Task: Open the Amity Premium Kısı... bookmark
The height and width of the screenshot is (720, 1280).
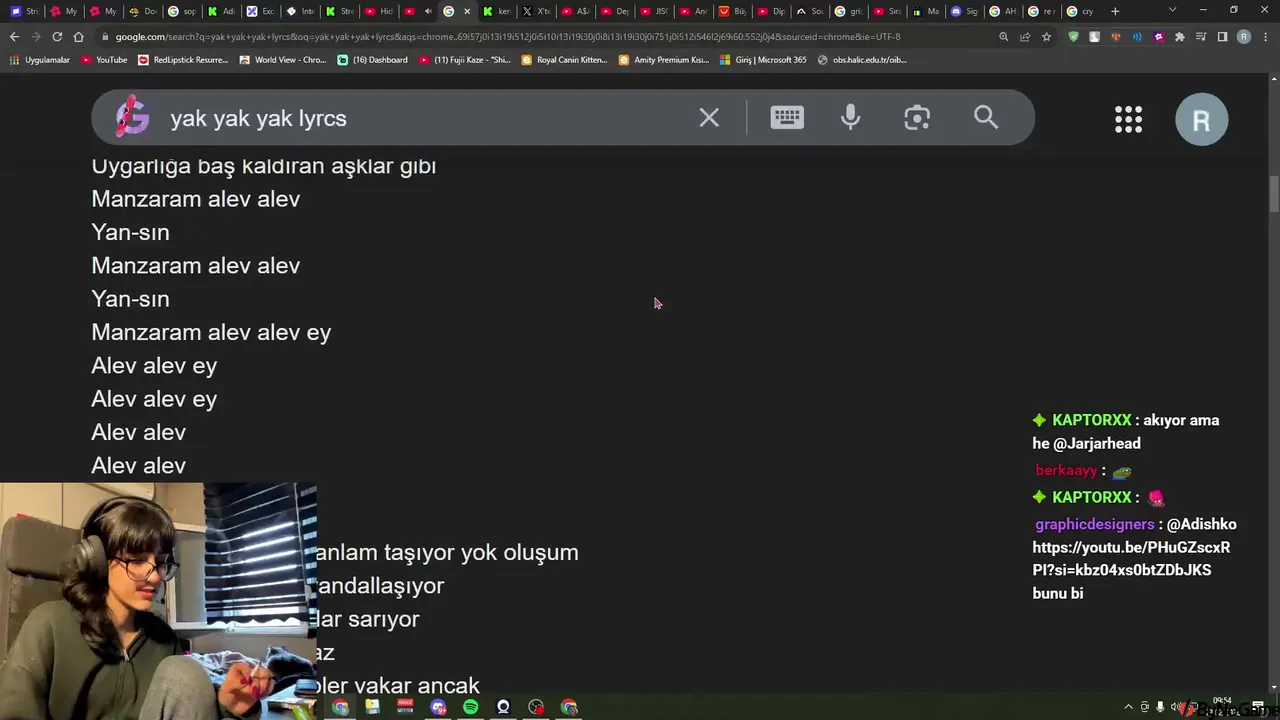Action: [x=663, y=60]
